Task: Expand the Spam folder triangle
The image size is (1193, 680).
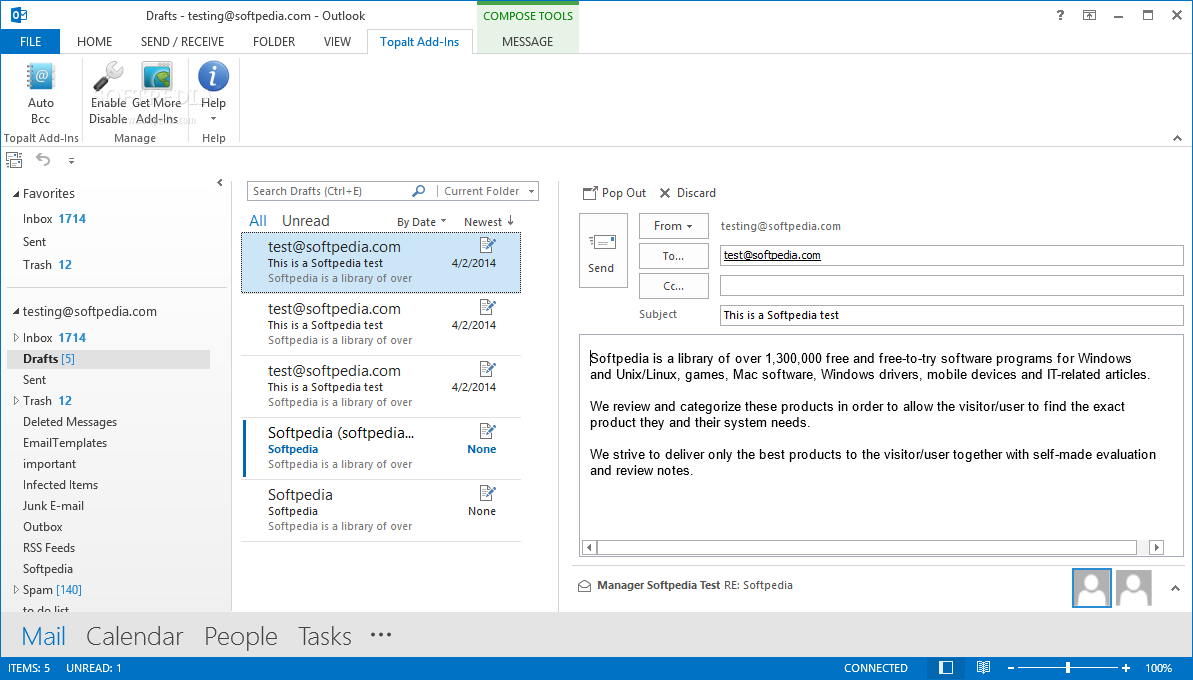Action: click(16, 589)
